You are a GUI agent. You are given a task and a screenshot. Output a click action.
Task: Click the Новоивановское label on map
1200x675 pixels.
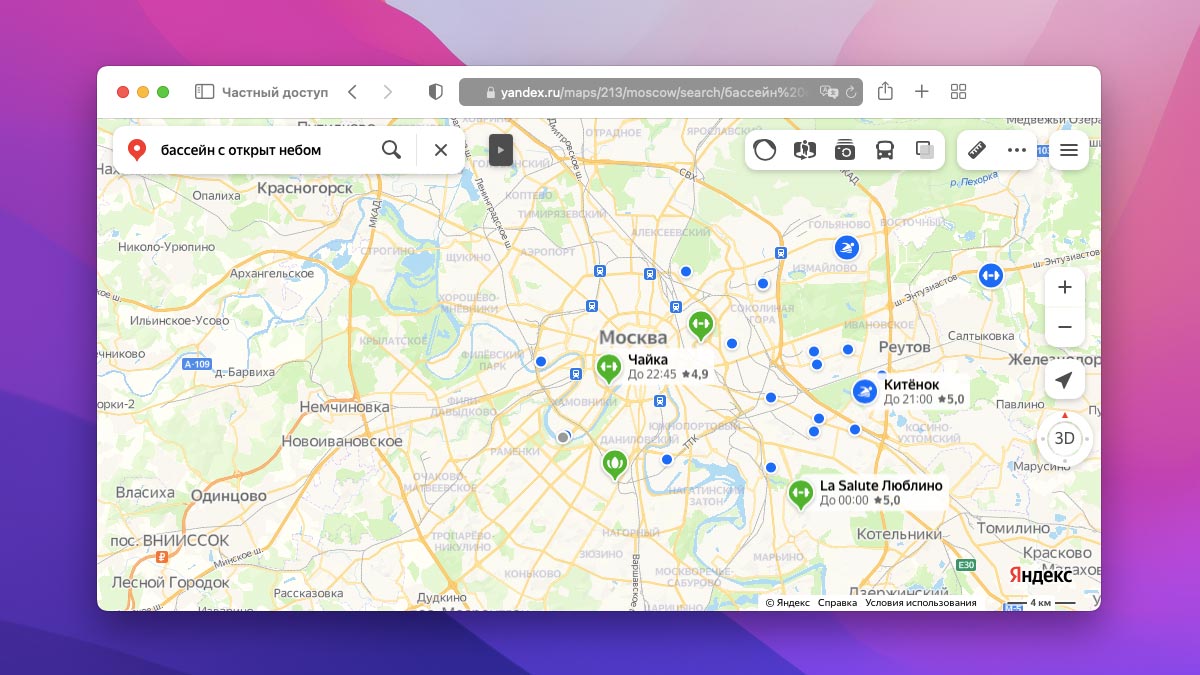(x=341, y=441)
